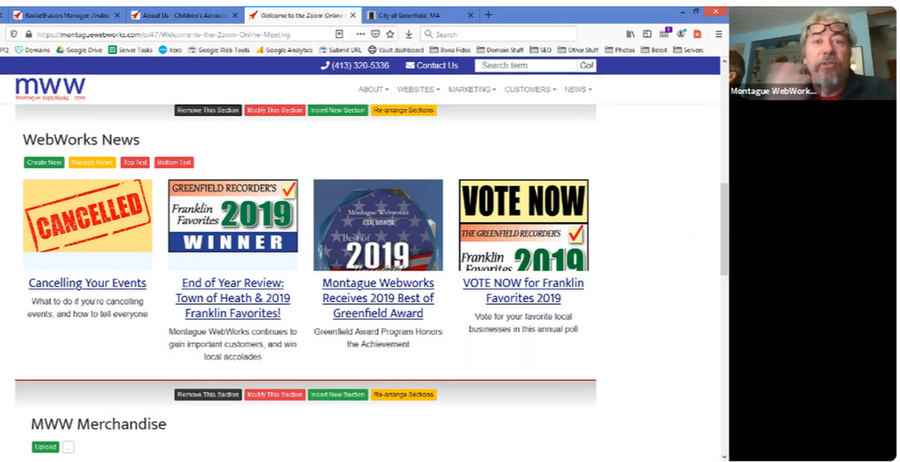Open the Firefox downloads arrow
The image size is (900, 462).
coord(409,34)
